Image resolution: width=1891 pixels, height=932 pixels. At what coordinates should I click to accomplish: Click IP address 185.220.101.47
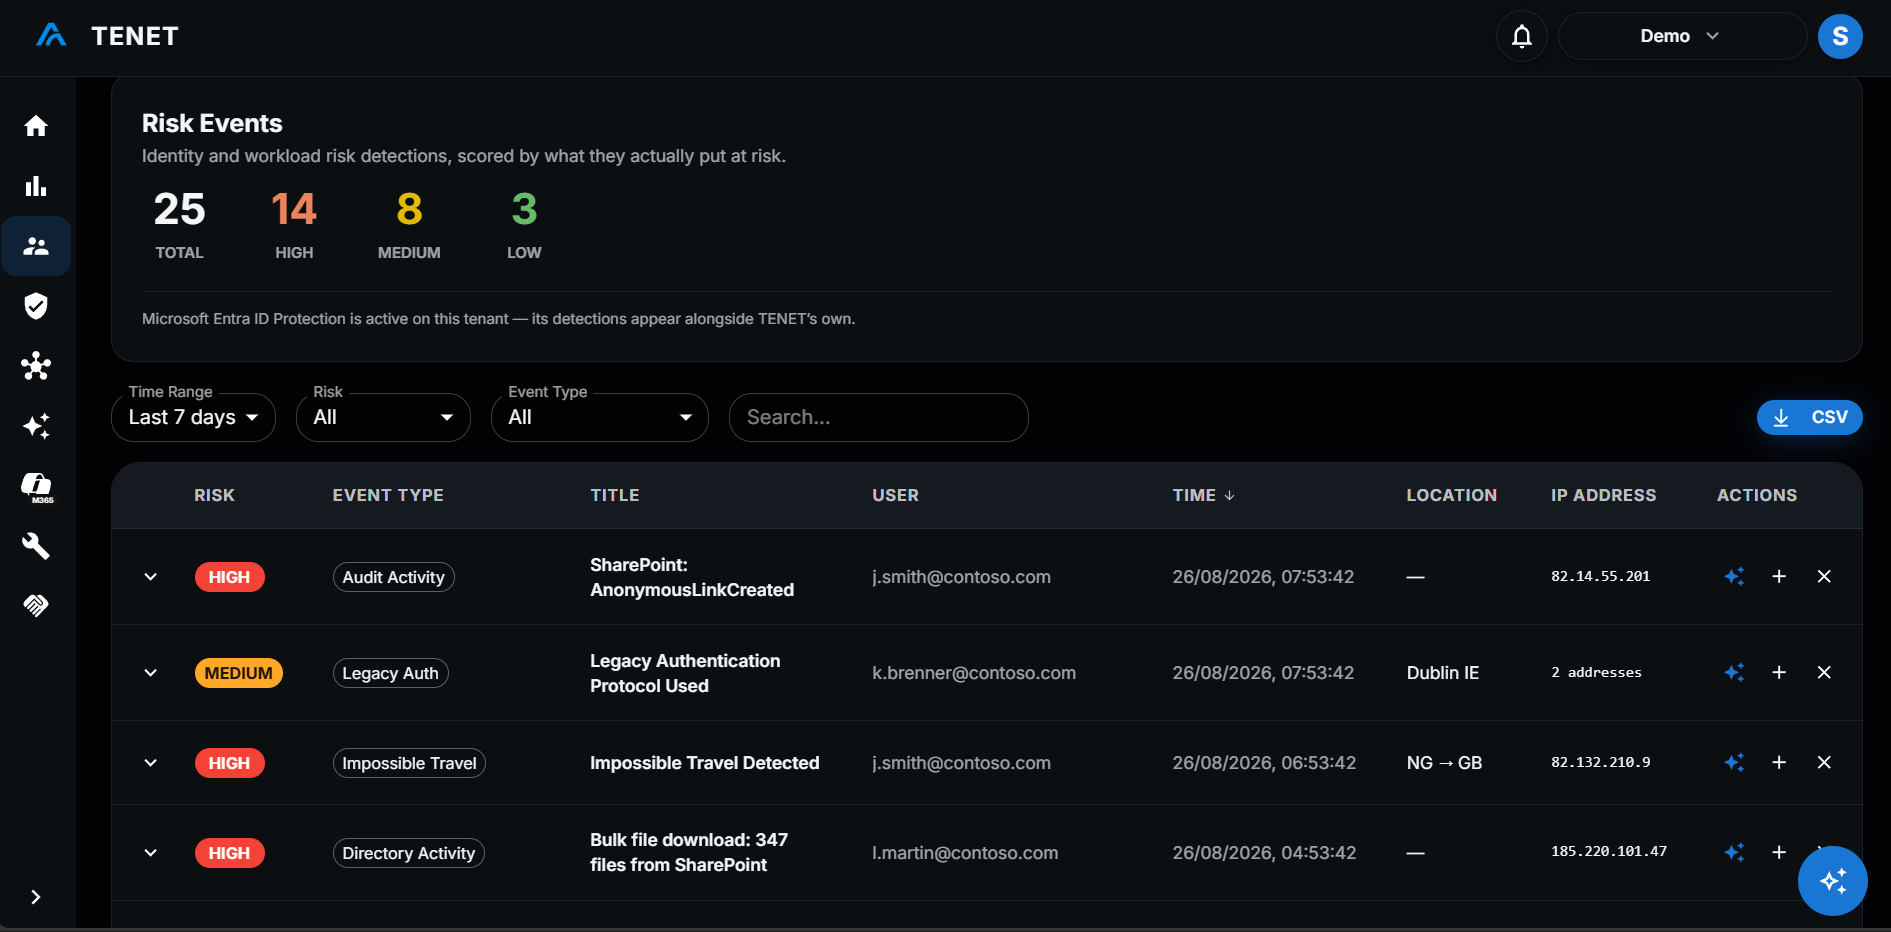[1609, 851]
